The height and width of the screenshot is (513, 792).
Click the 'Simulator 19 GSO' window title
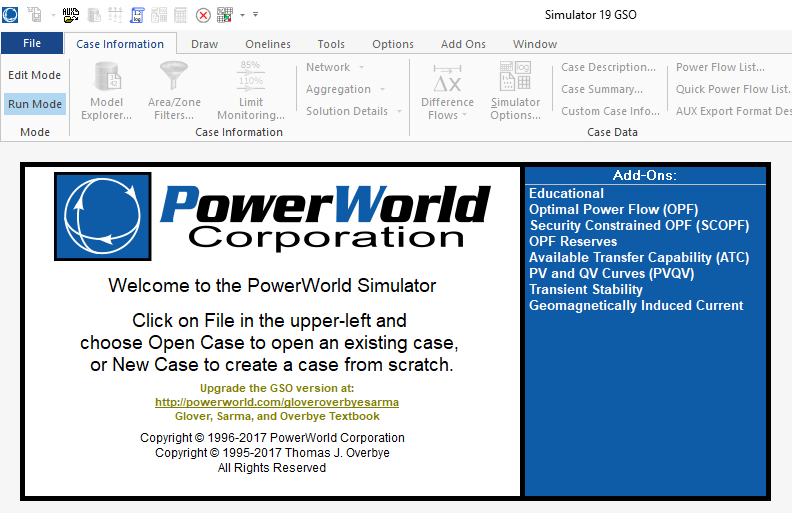(x=590, y=15)
